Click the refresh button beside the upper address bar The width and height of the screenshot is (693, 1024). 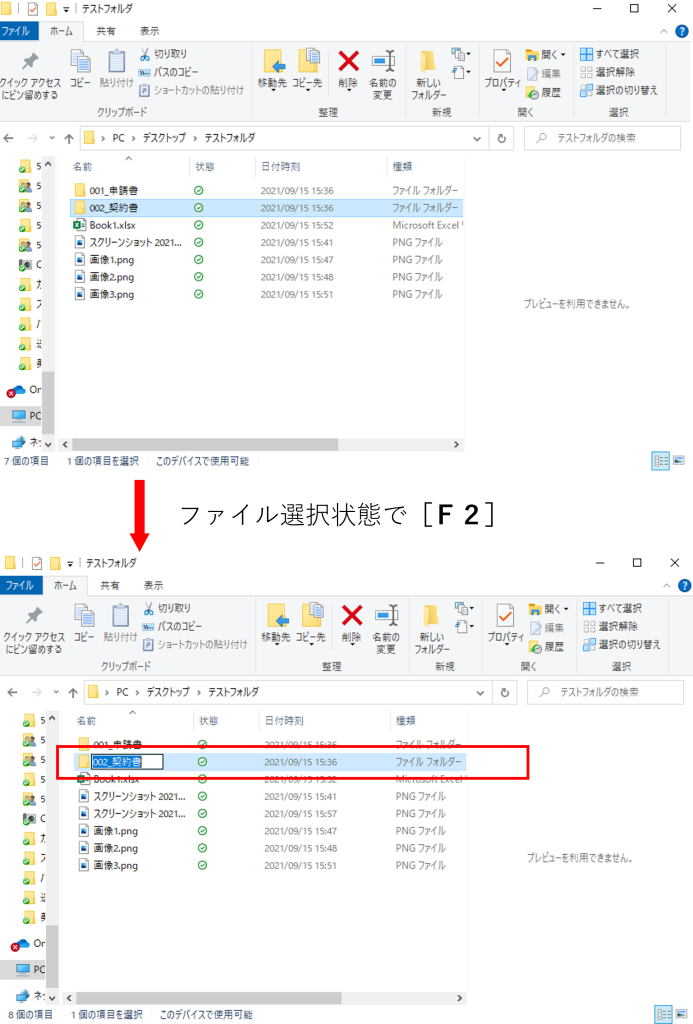[502, 138]
